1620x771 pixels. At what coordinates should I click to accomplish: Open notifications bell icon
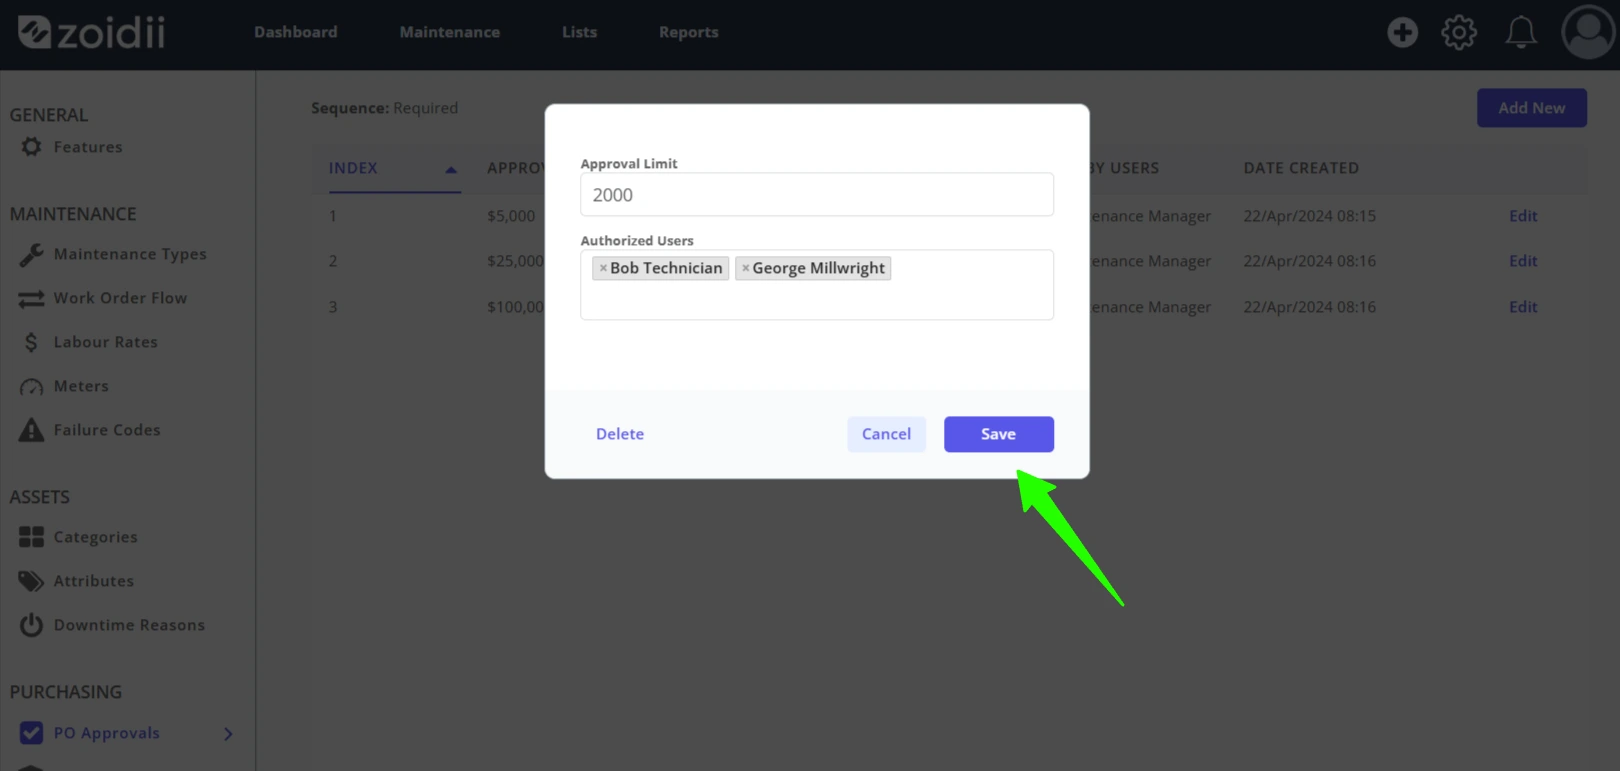point(1521,32)
